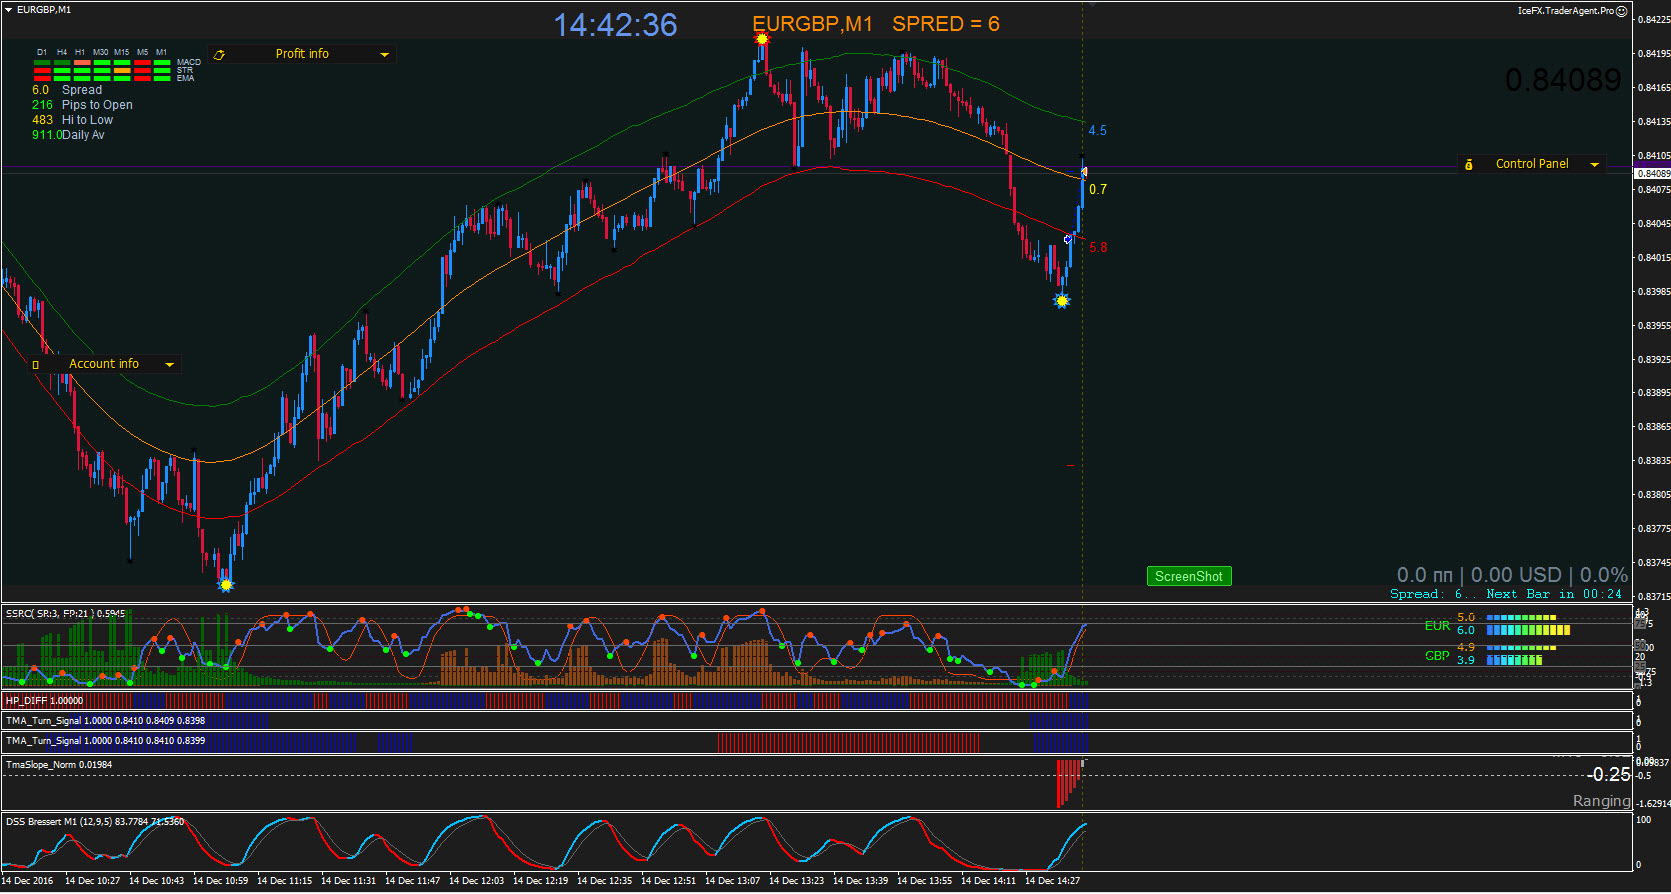Click the 14:42:36 clock display

(615, 25)
